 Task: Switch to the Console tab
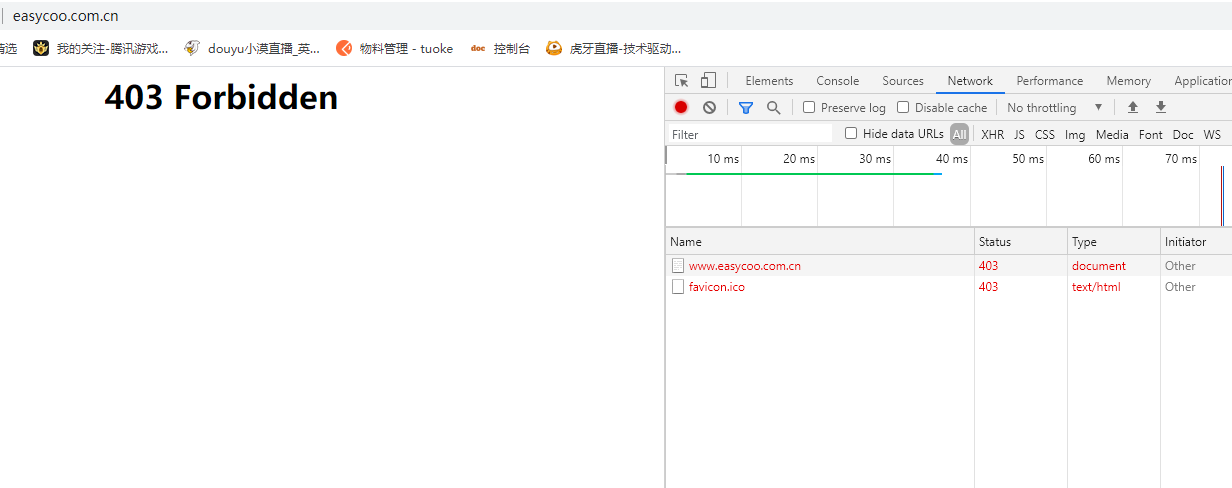point(837,81)
